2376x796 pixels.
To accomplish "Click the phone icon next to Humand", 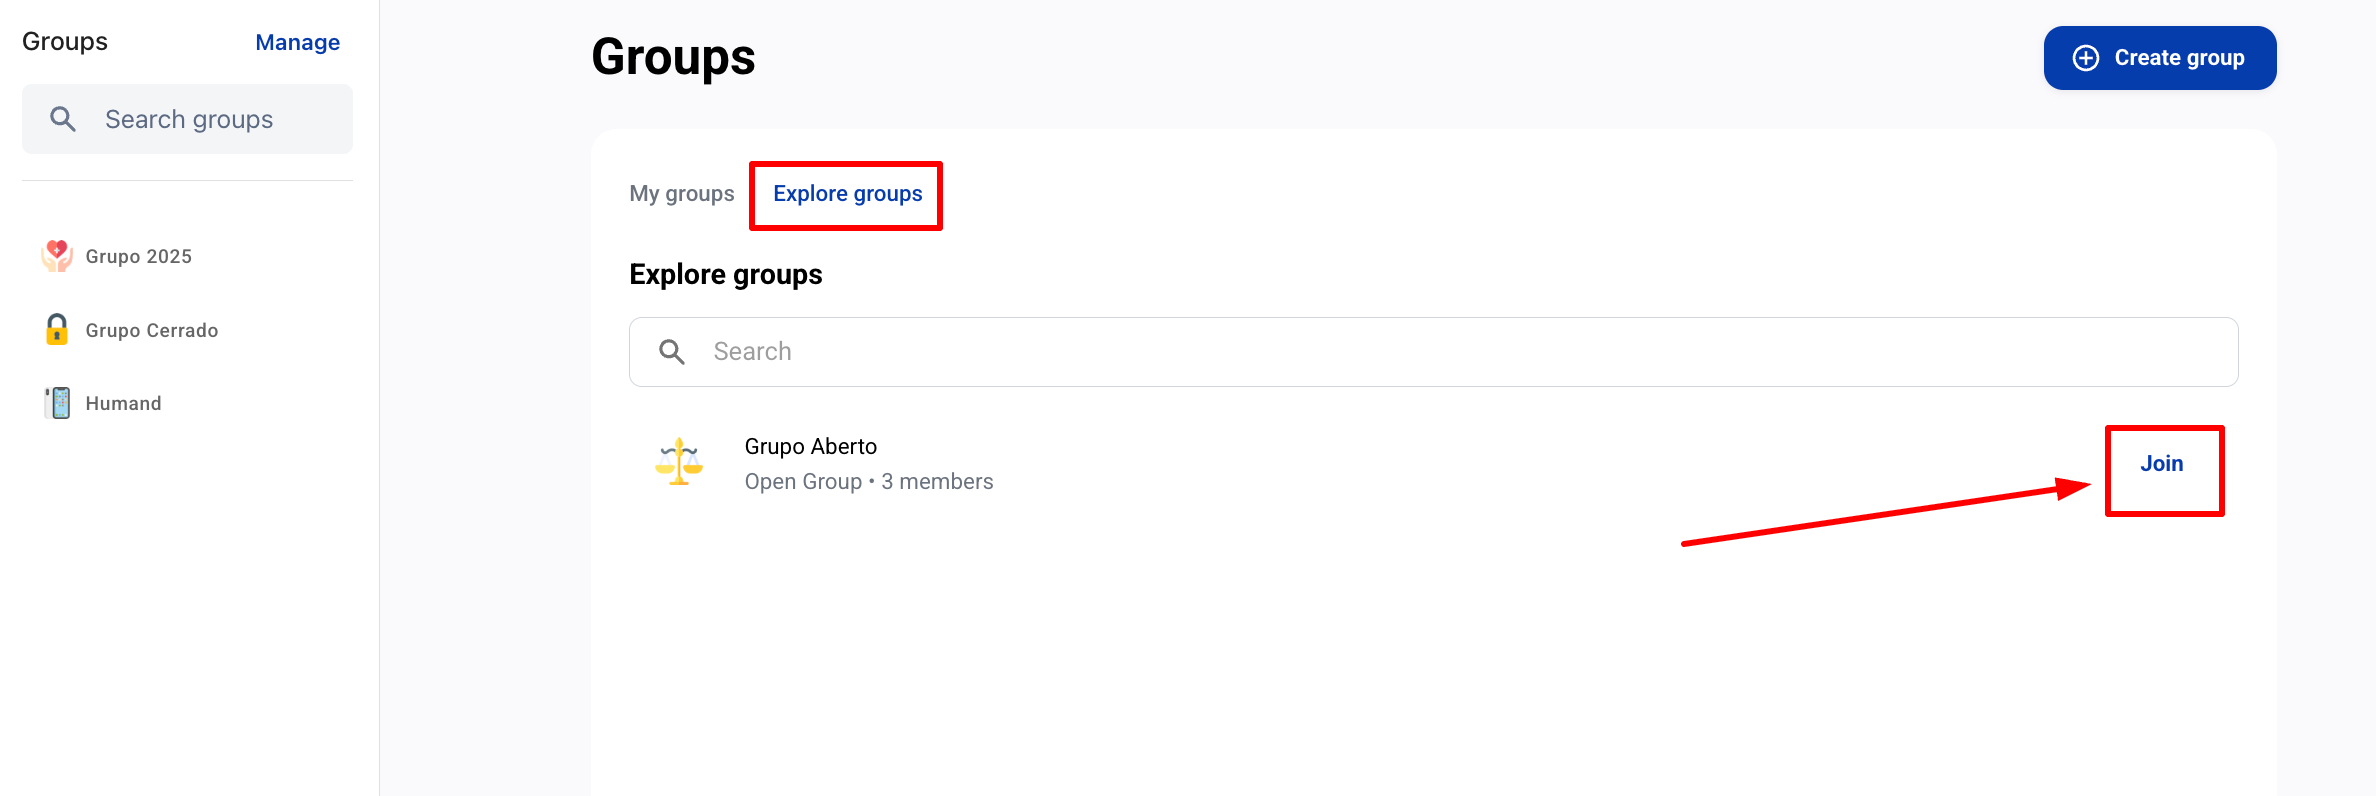I will (58, 403).
